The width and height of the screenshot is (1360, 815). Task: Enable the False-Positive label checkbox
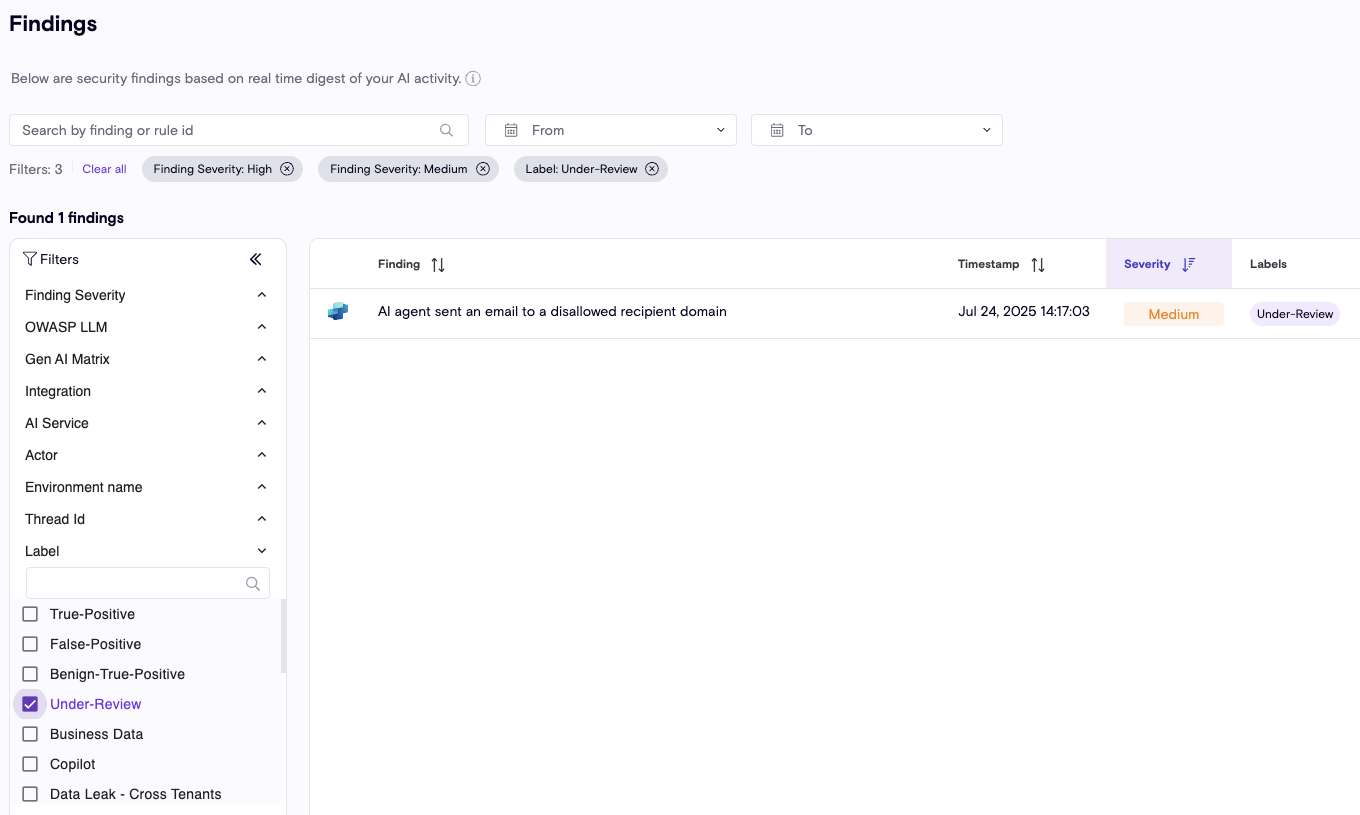[x=30, y=644]
